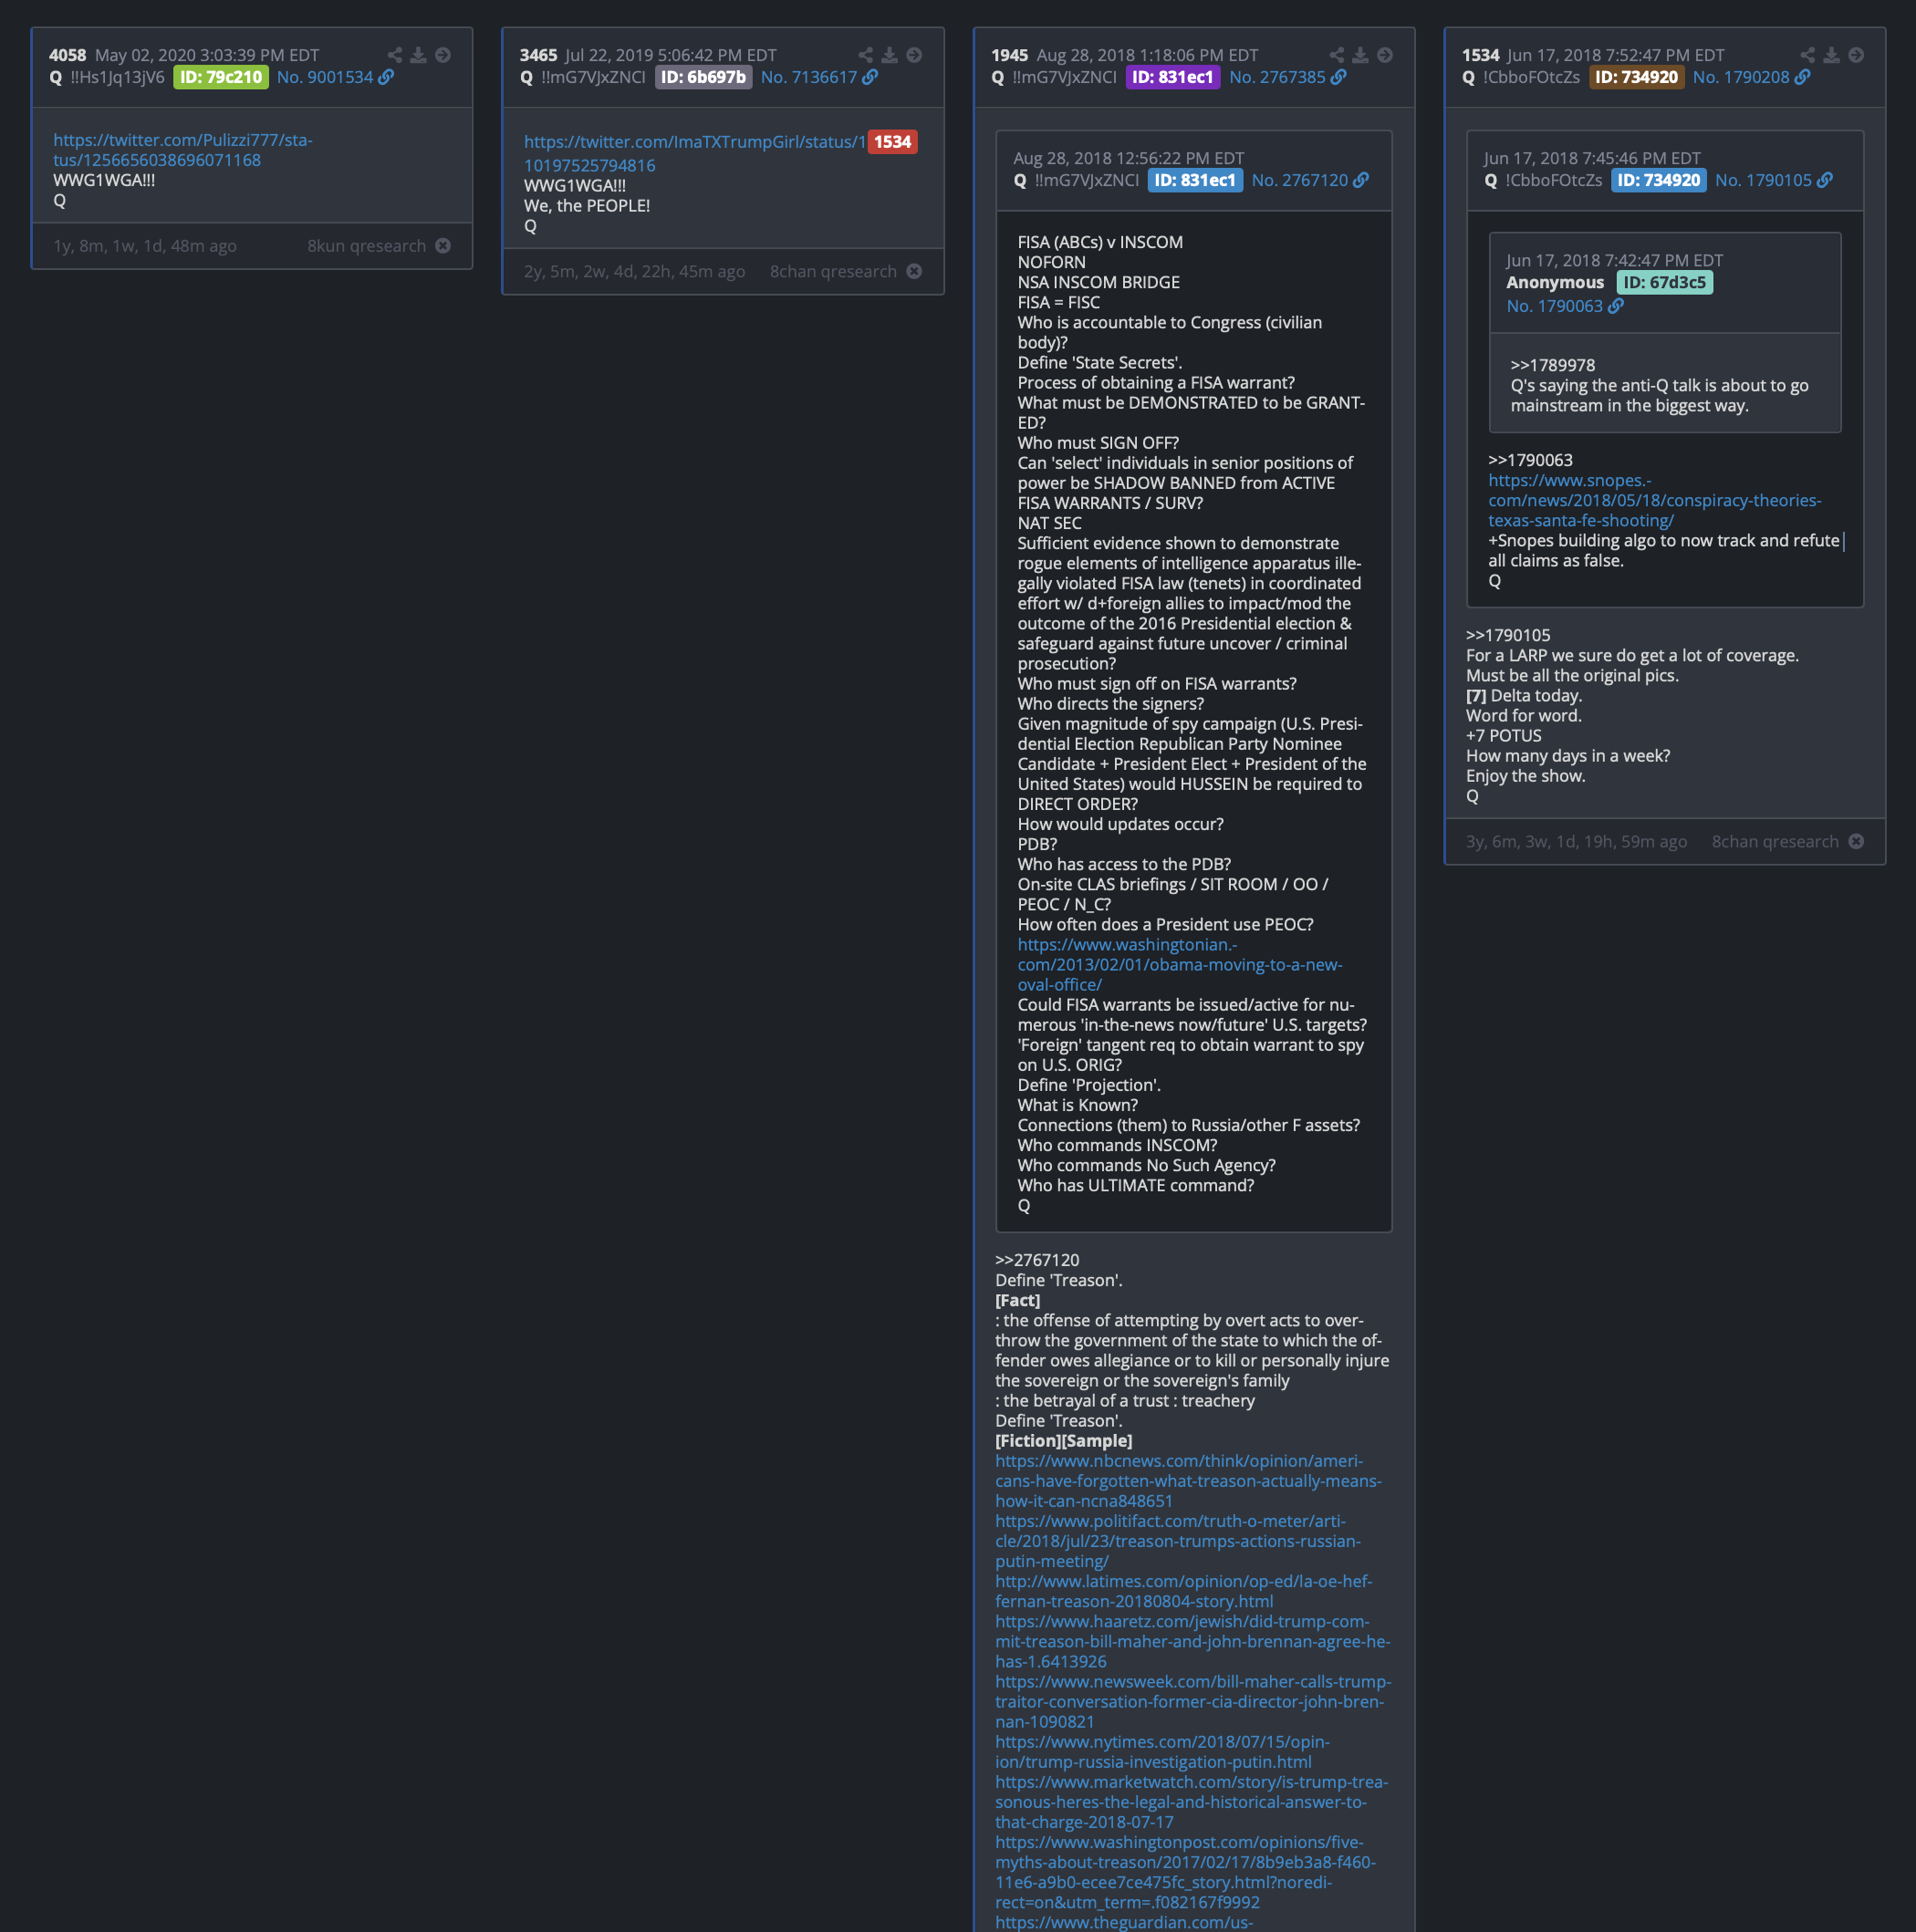Image resolution: width=1916 pixels, height=1932 pixels.
Task: Click chain link icon beside No. 2767120
Action: (1361, 180)
